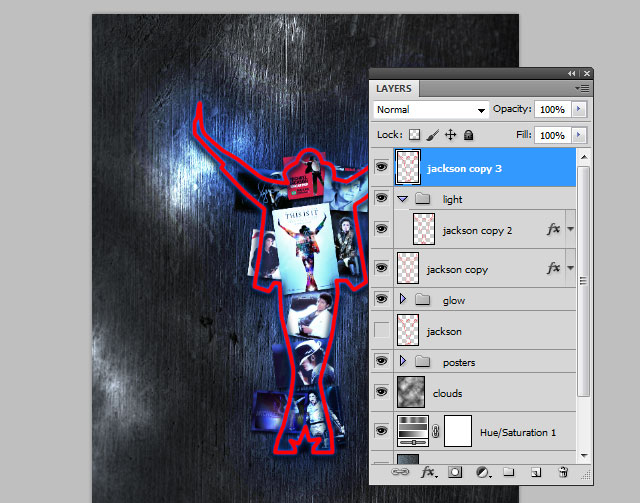Close the Layers panel with the X
This screenshot has height=503, width=640.
click(587, 73)
